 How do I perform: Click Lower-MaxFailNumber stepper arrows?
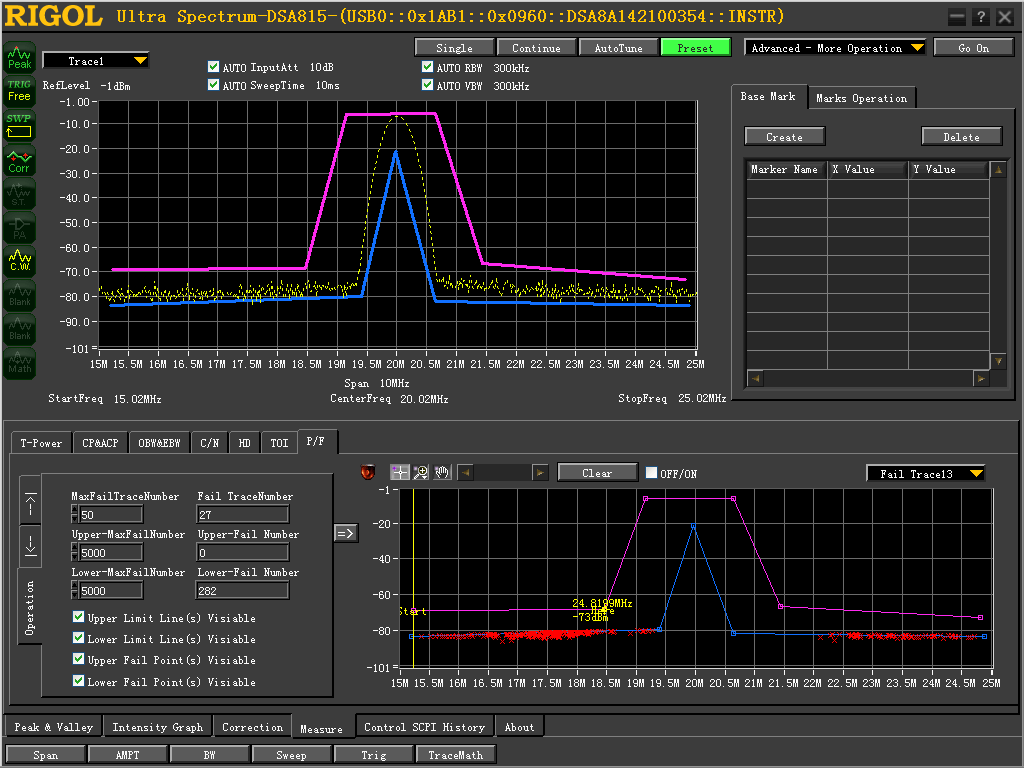[74, 590]
